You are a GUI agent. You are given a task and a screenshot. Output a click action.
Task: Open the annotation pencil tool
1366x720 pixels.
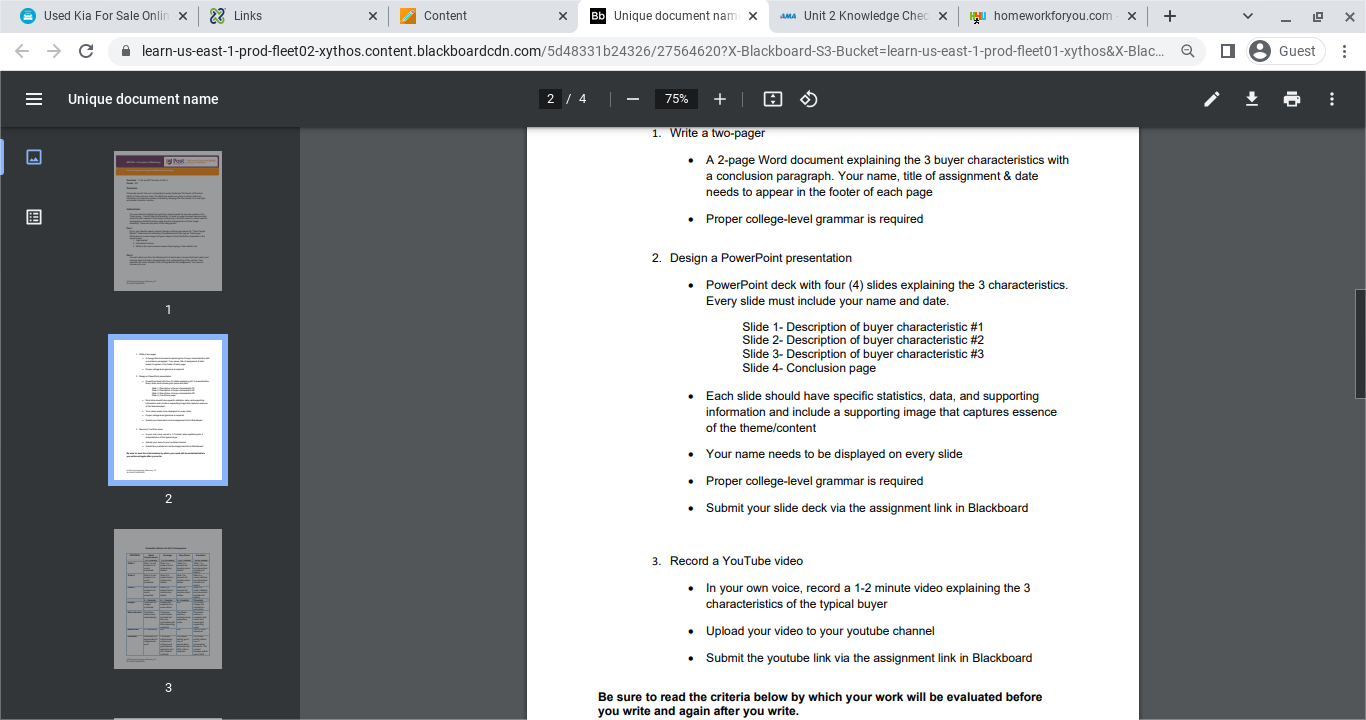coord(1212,99)
